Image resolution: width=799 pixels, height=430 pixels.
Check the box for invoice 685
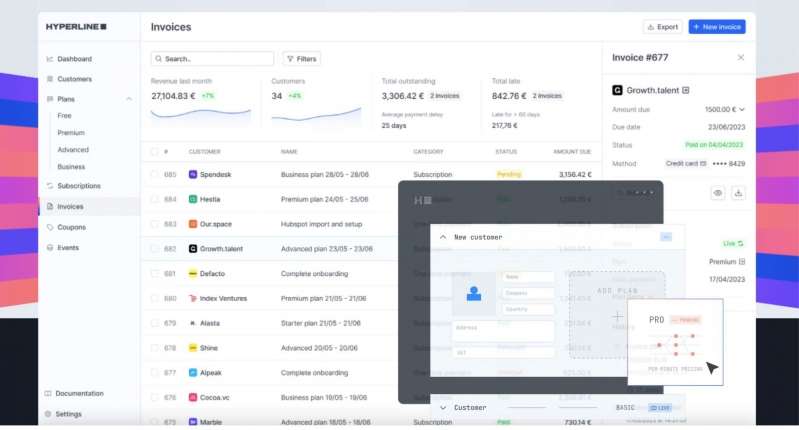click(154, 174)
